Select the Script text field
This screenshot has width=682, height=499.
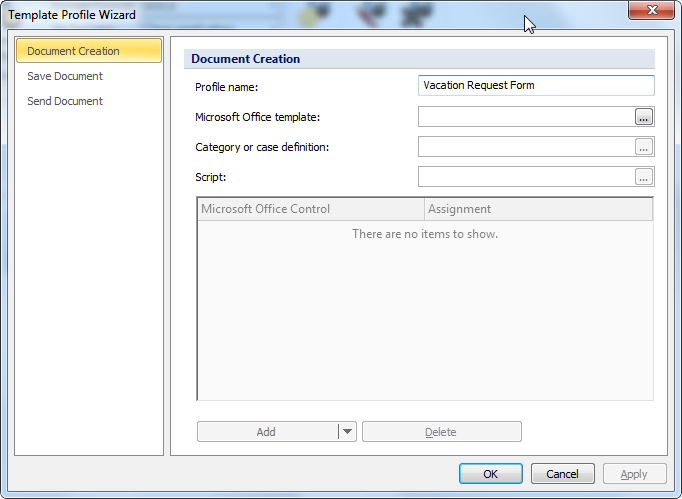525,177
